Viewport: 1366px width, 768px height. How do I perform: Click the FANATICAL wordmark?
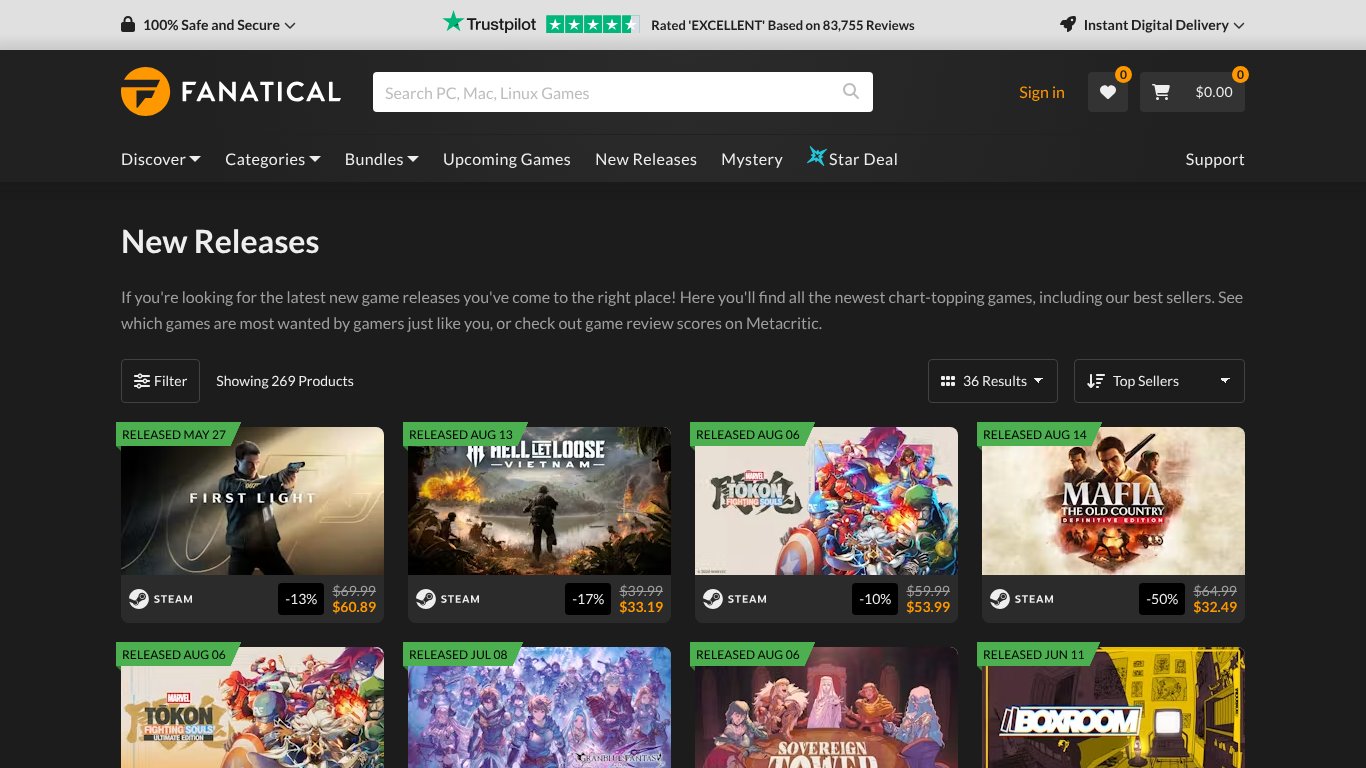point(261,92)
